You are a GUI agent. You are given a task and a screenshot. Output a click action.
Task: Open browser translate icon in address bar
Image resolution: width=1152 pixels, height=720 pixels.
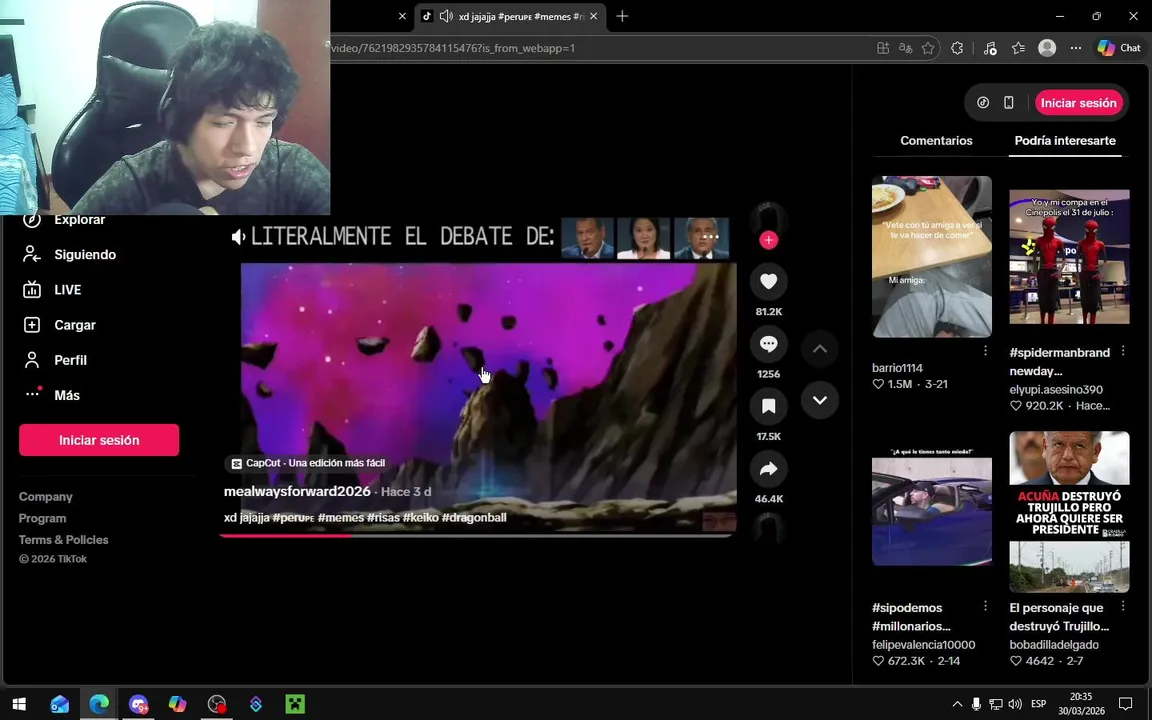pos(906,48)
